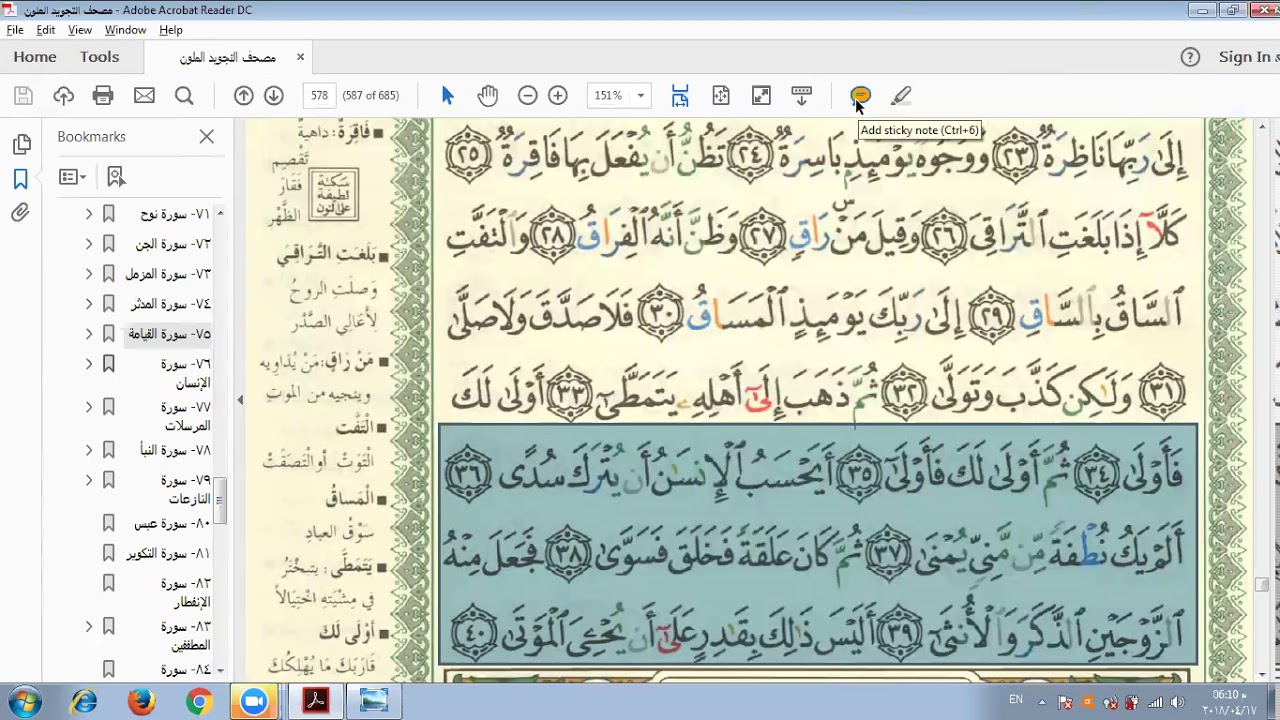Click the Print file icon
This screenshot has height=720, width=1280.
(x=103, y=96)
